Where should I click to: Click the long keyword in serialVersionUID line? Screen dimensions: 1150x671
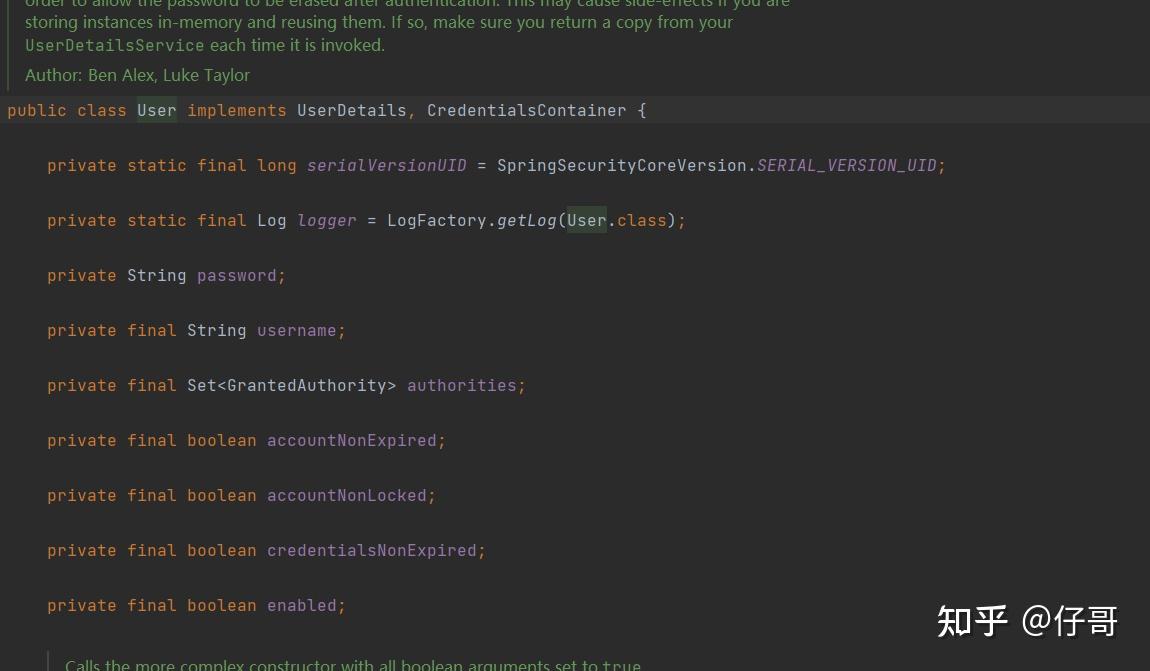tap(276, 165)
